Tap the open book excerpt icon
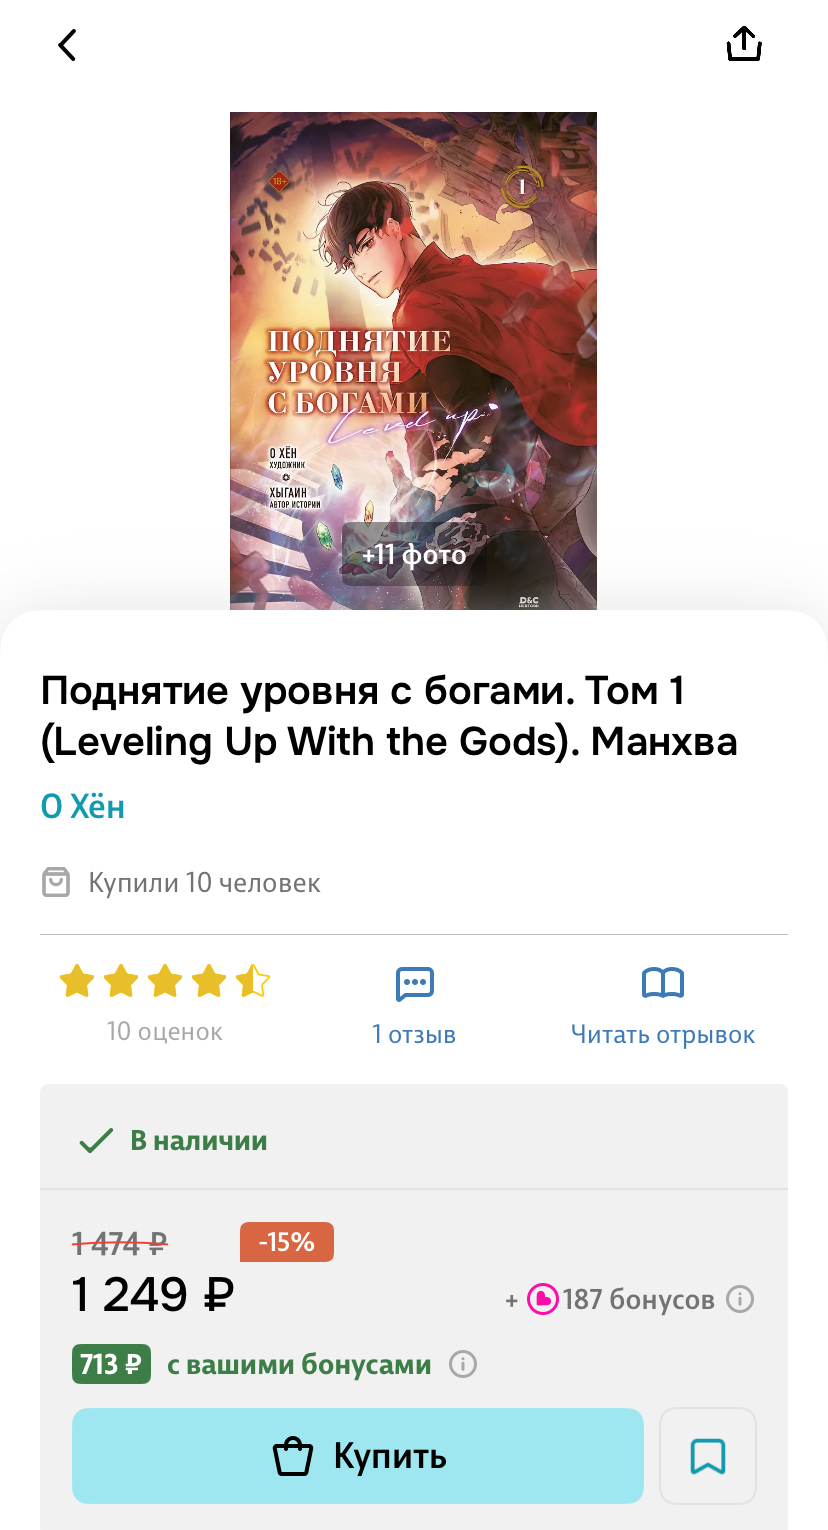The height and width of the screenshot is (1530, 828). pos(662,984)
